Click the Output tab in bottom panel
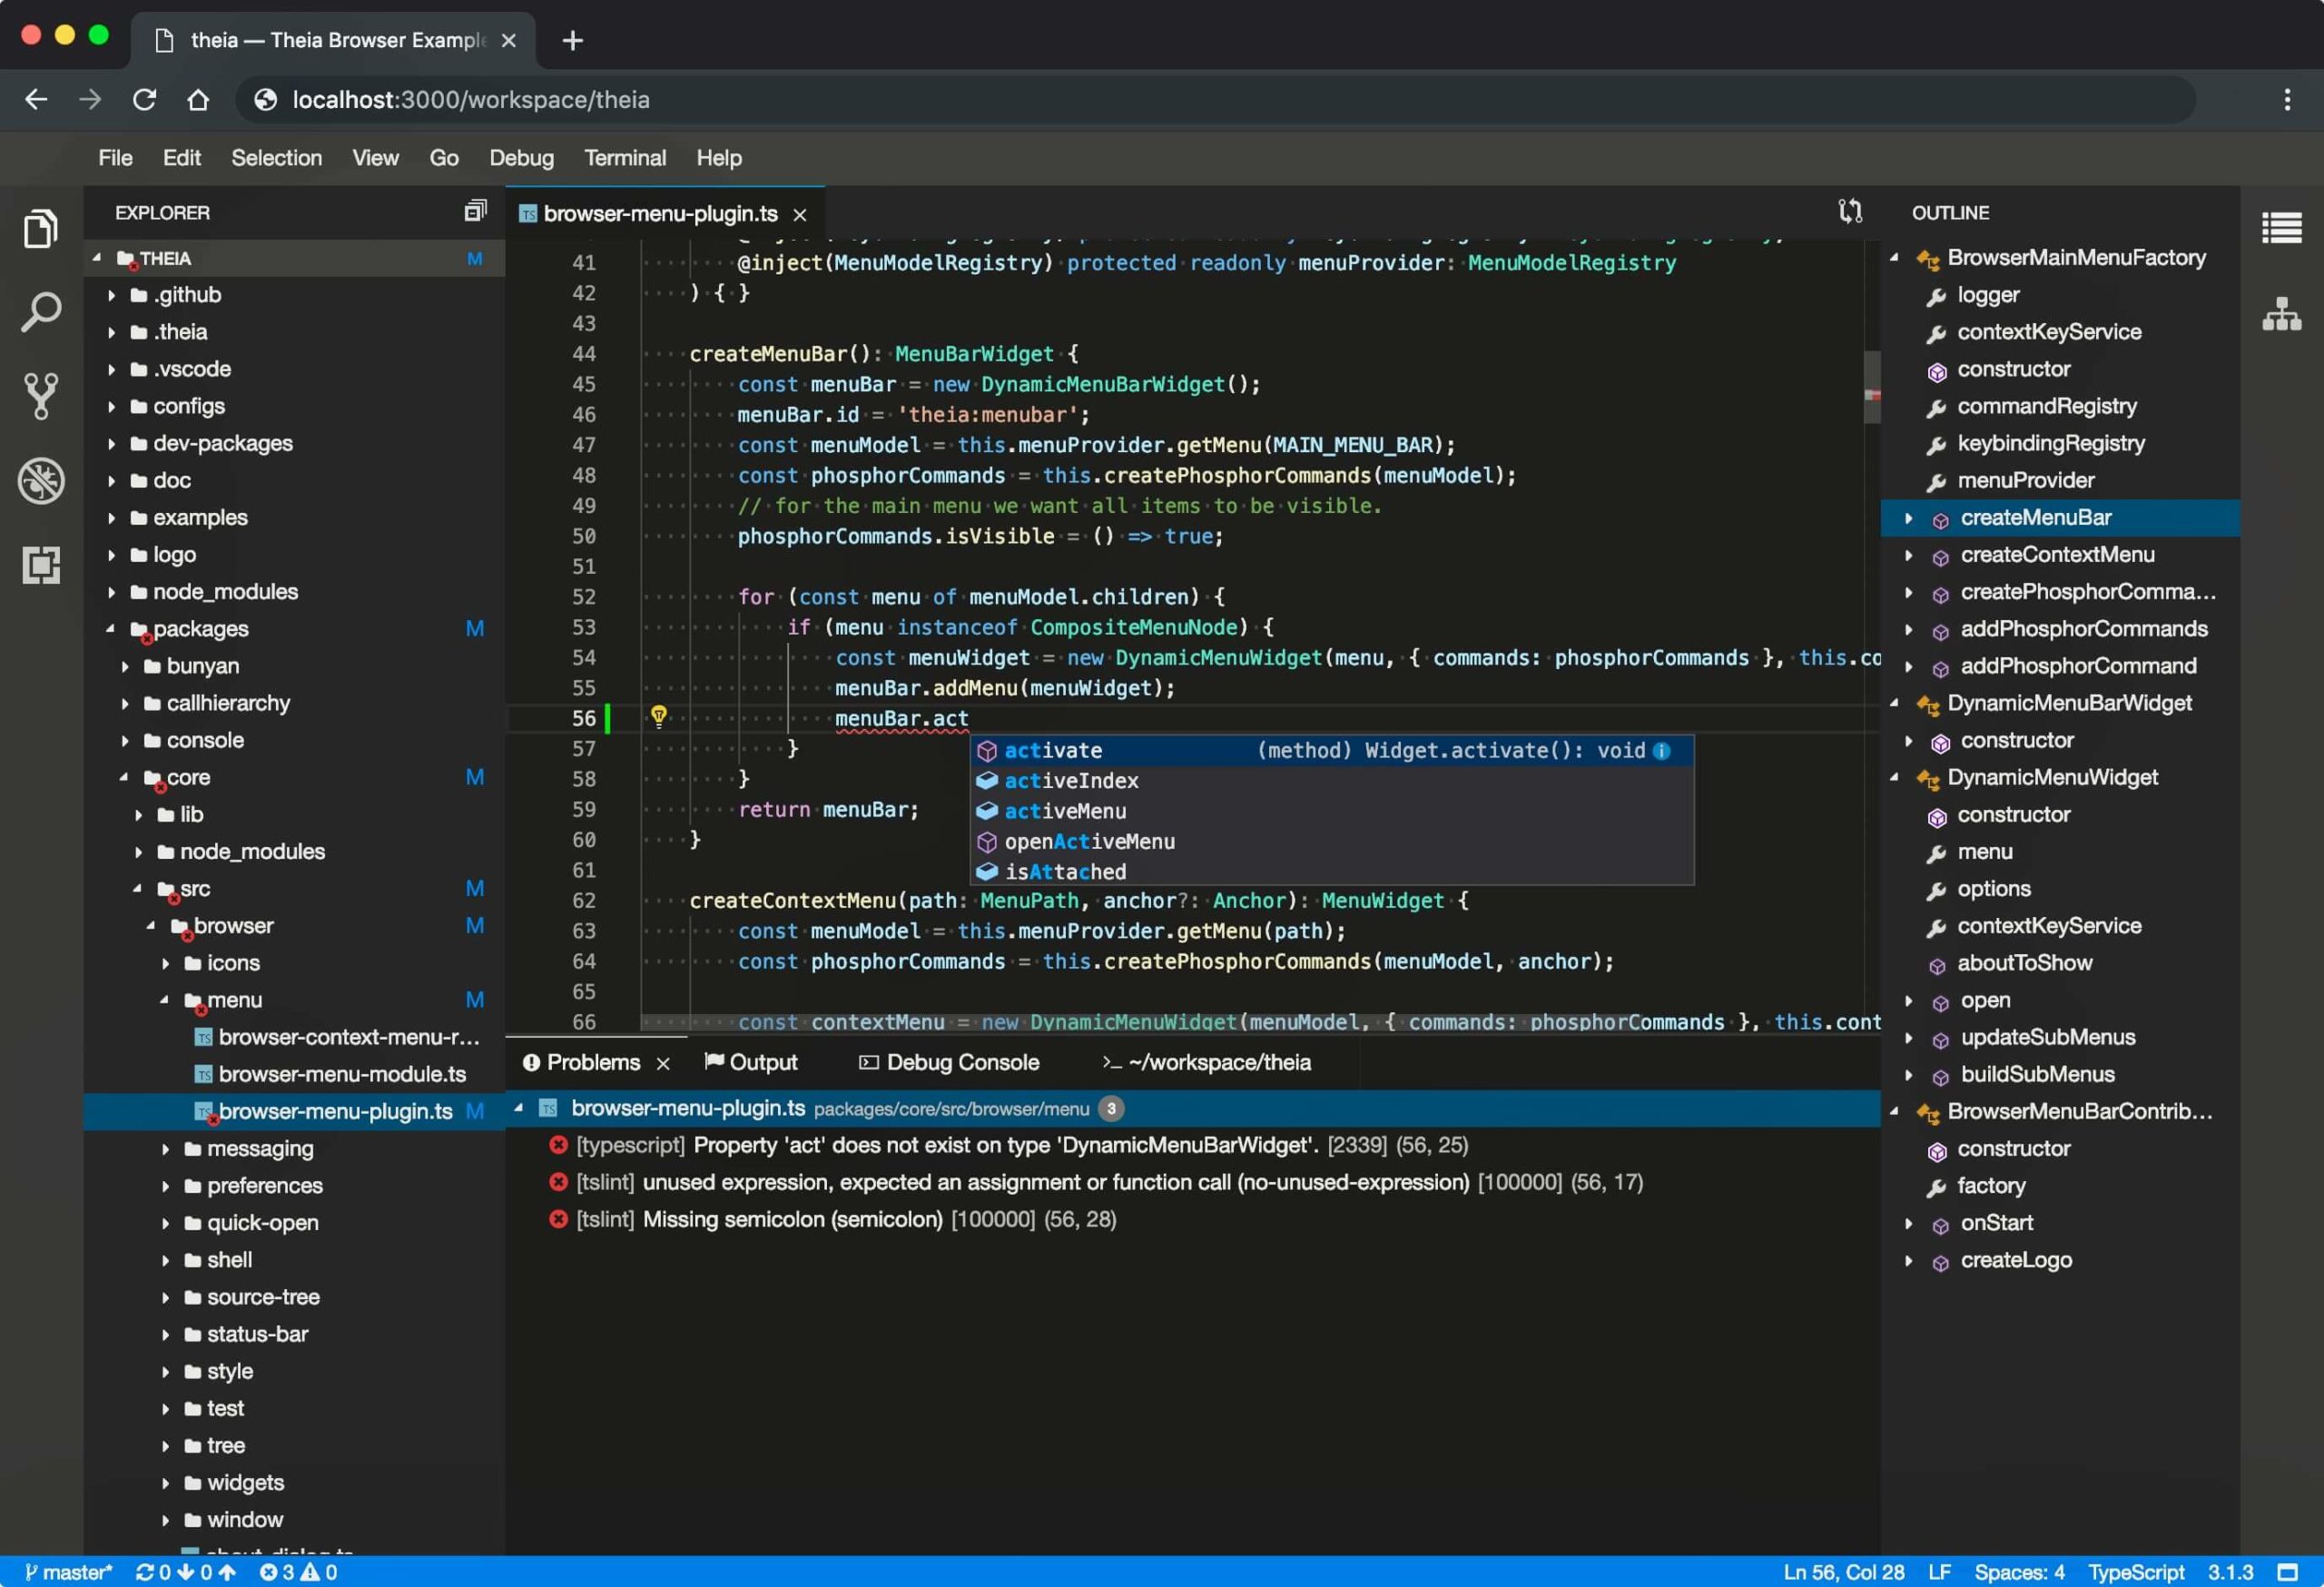This screenshot has width=2324, height=1587. click(761, 1061)
